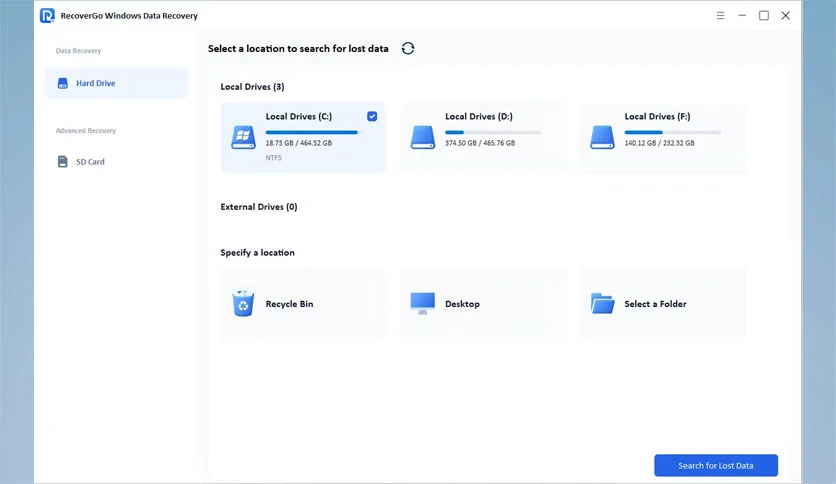Close the RecoverGo window
Viewport: 836px width, 484px height.
click(785, 15)
